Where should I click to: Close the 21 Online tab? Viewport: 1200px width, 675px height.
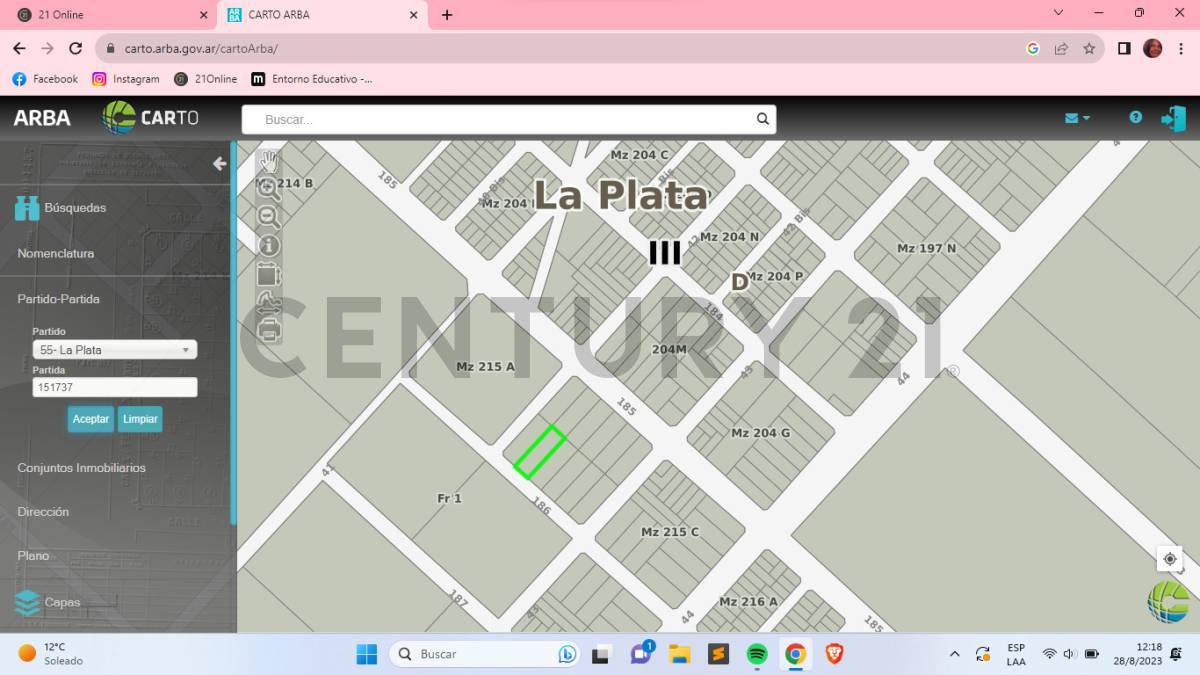204,15
